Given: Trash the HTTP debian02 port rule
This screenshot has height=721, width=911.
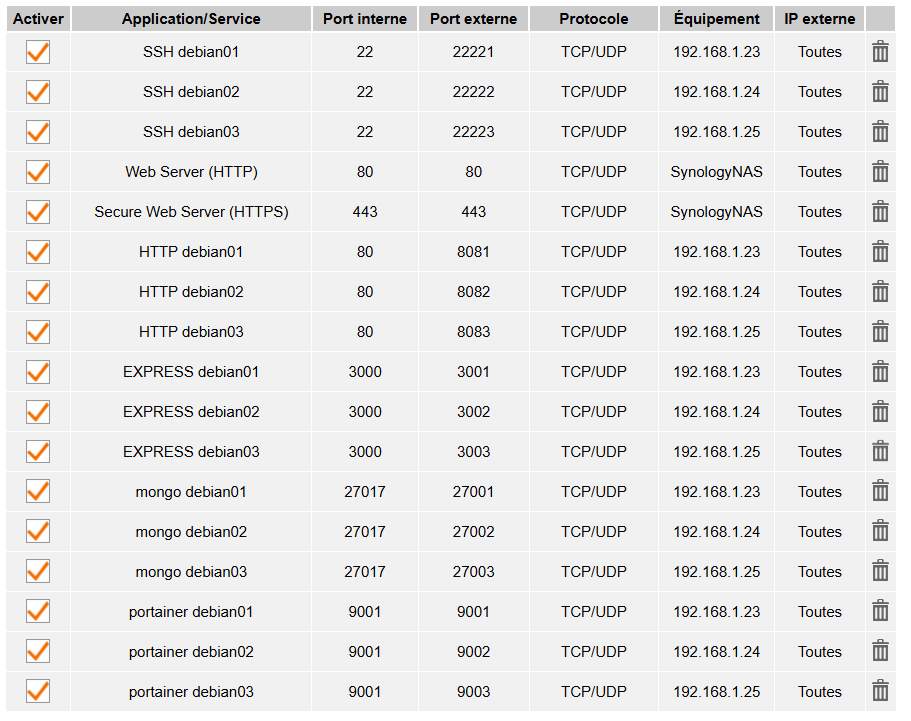Looking at the screenshot, I should [x=880, y=292].
